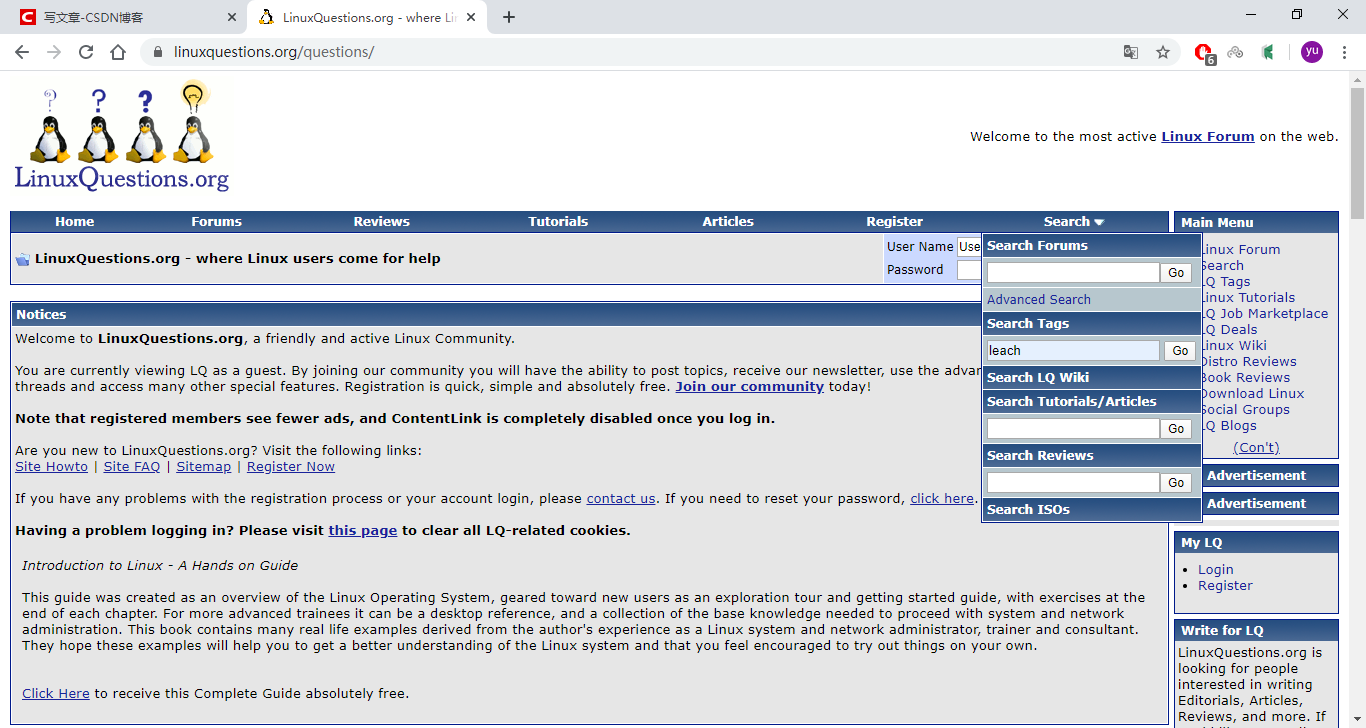Open the AdBlock extension showing 6 blocked
Viewport: 1366px width, 728px height.
pos(1203,52)
